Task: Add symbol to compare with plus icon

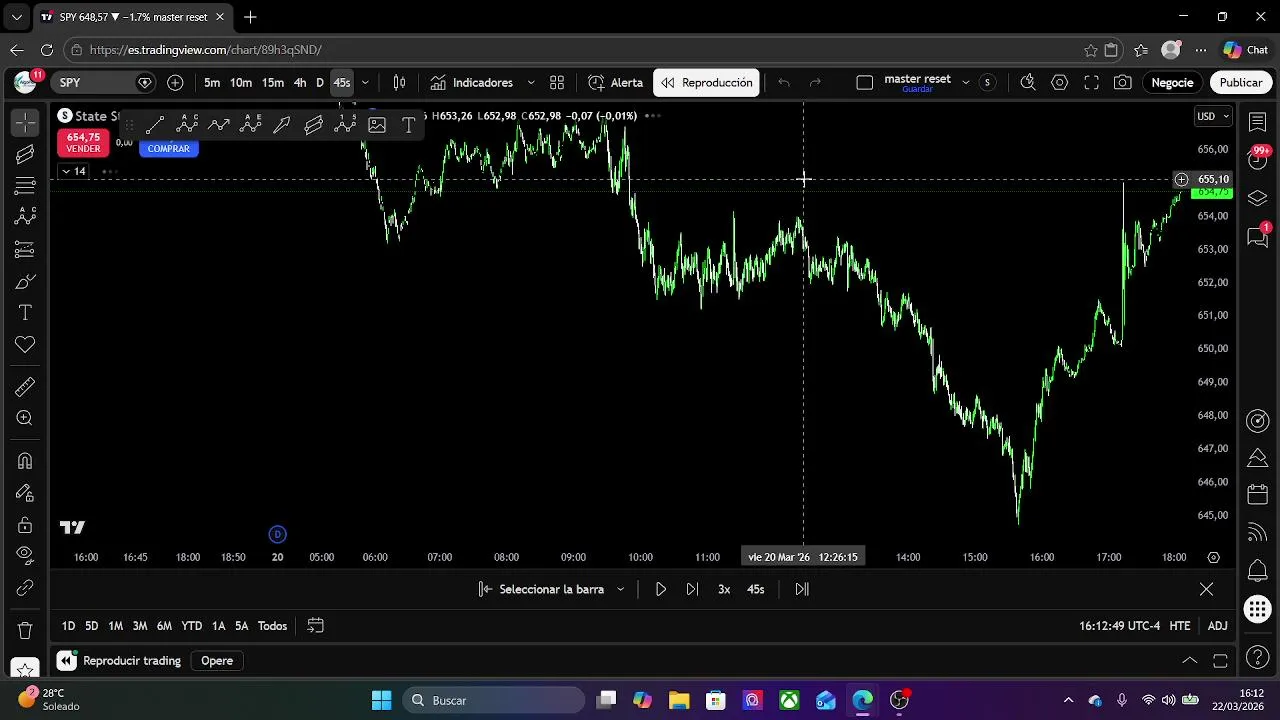Action: pyautogui.click(x=175, y=83)
